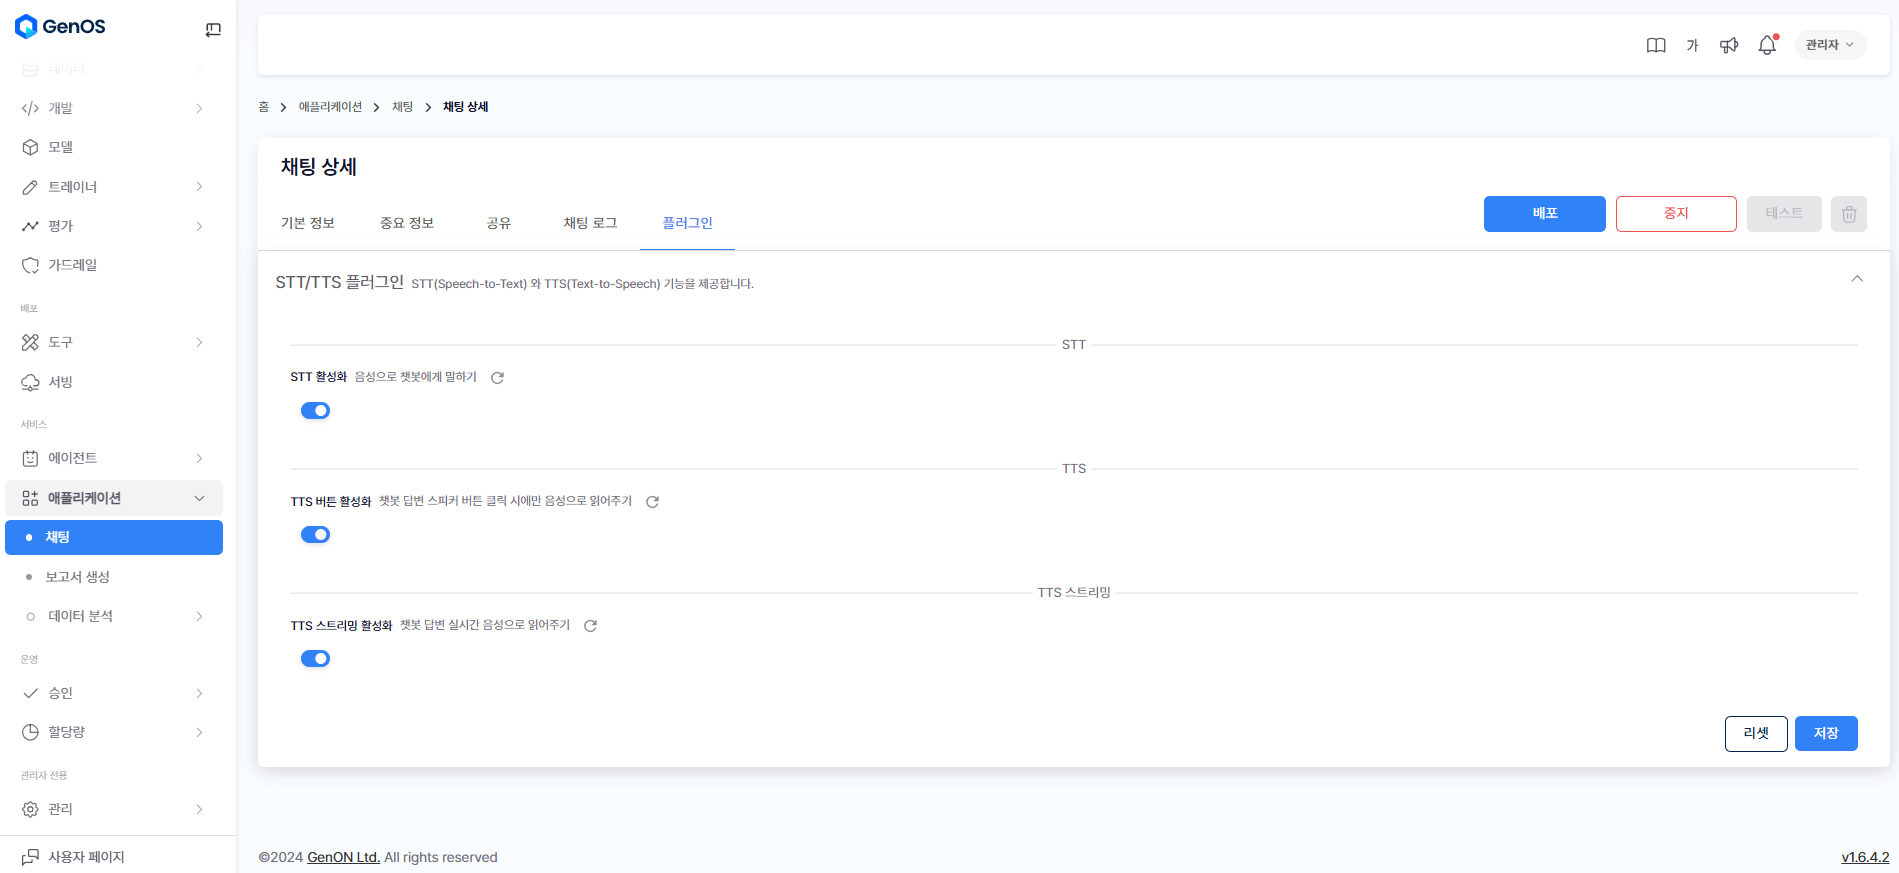The image size is (1899, 873).
Task: Click the notification bell icon
Action: [x=1767, y=45]
